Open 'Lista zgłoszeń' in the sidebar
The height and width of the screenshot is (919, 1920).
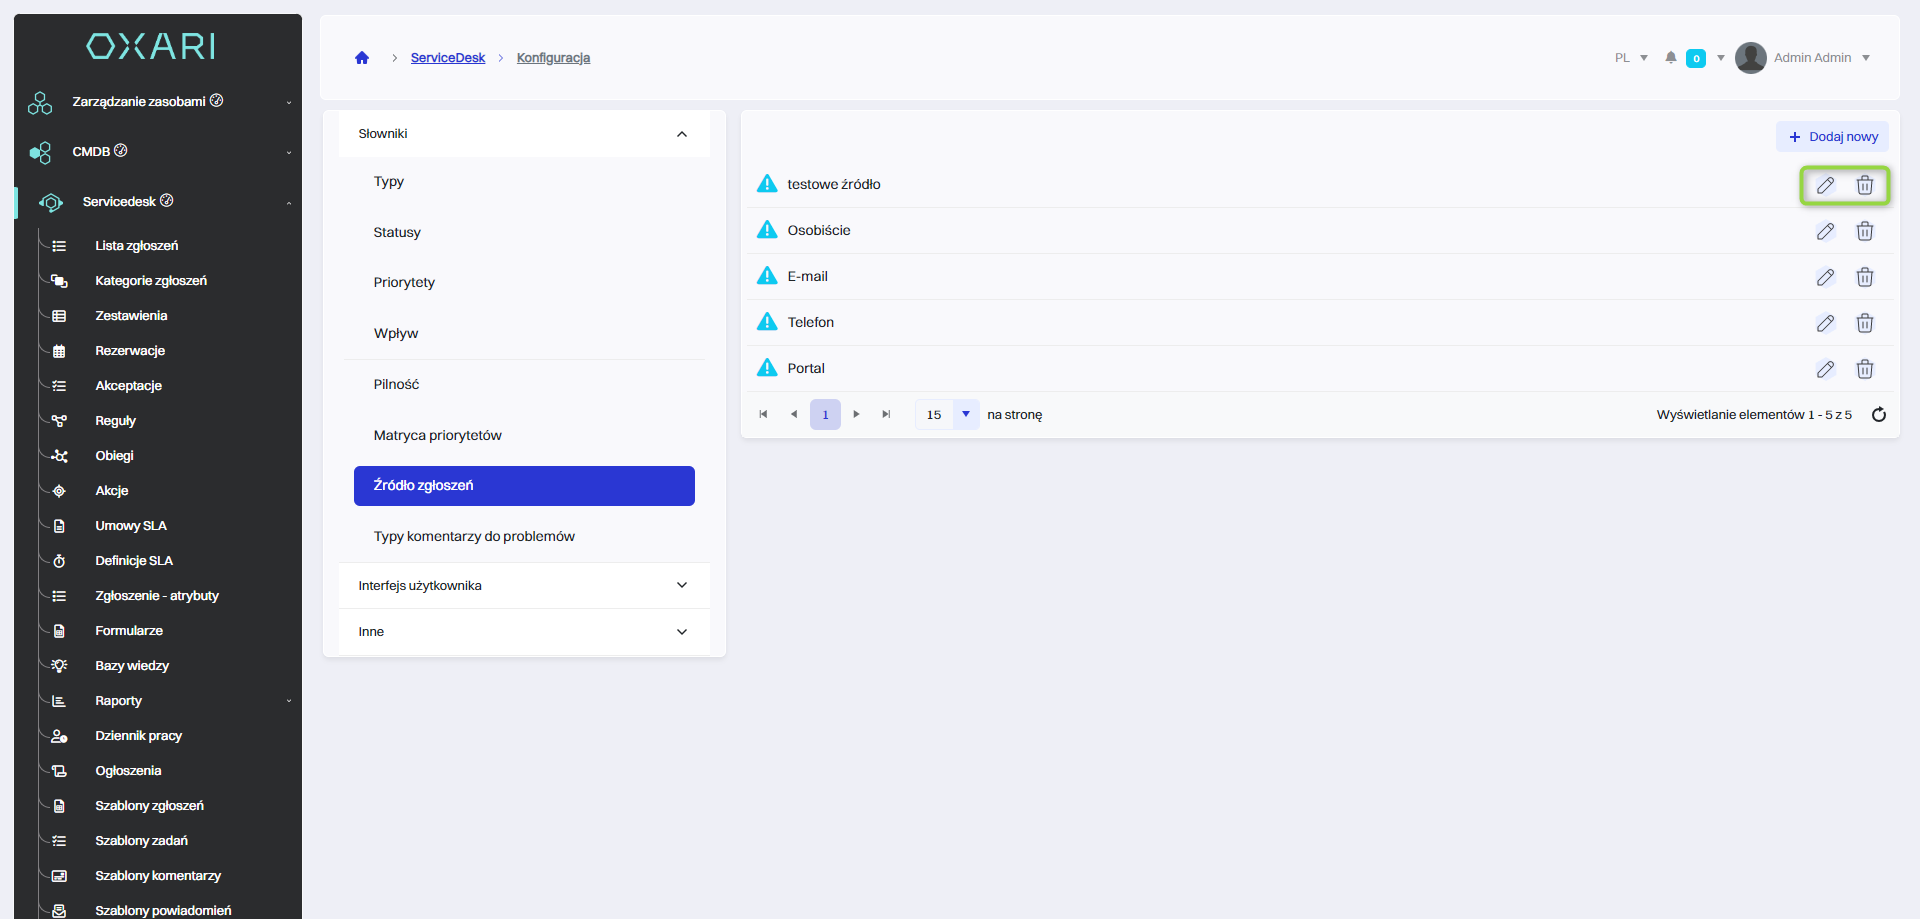[x=136, y=246]
